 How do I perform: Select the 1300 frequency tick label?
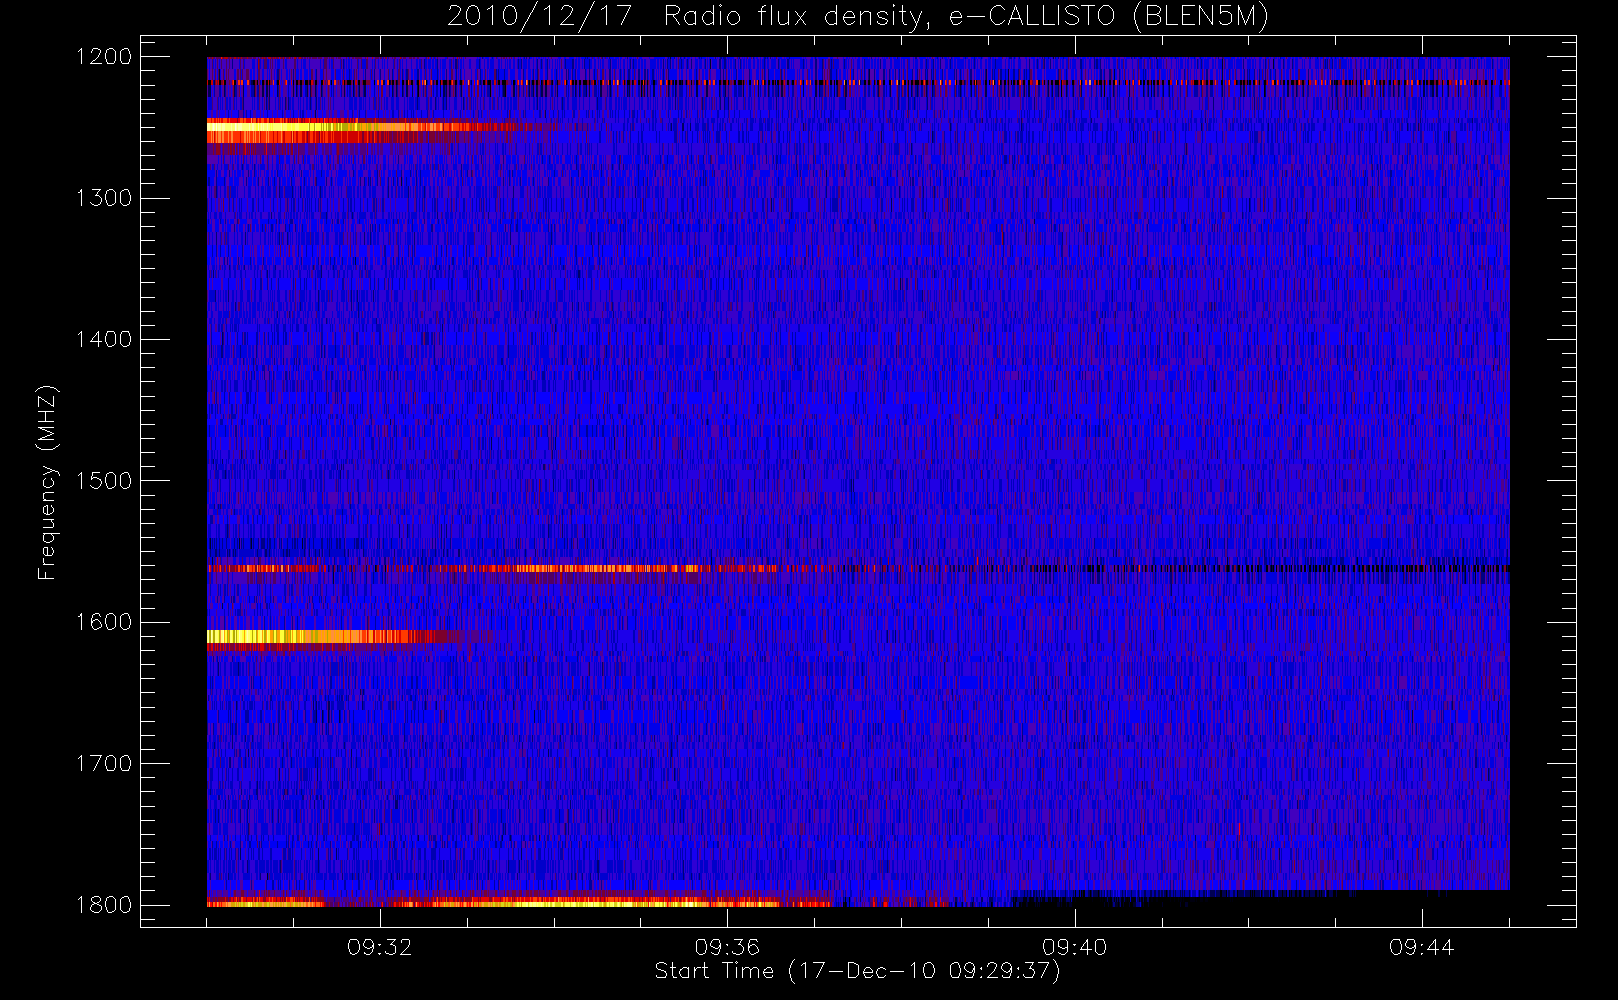pos(104,198)
